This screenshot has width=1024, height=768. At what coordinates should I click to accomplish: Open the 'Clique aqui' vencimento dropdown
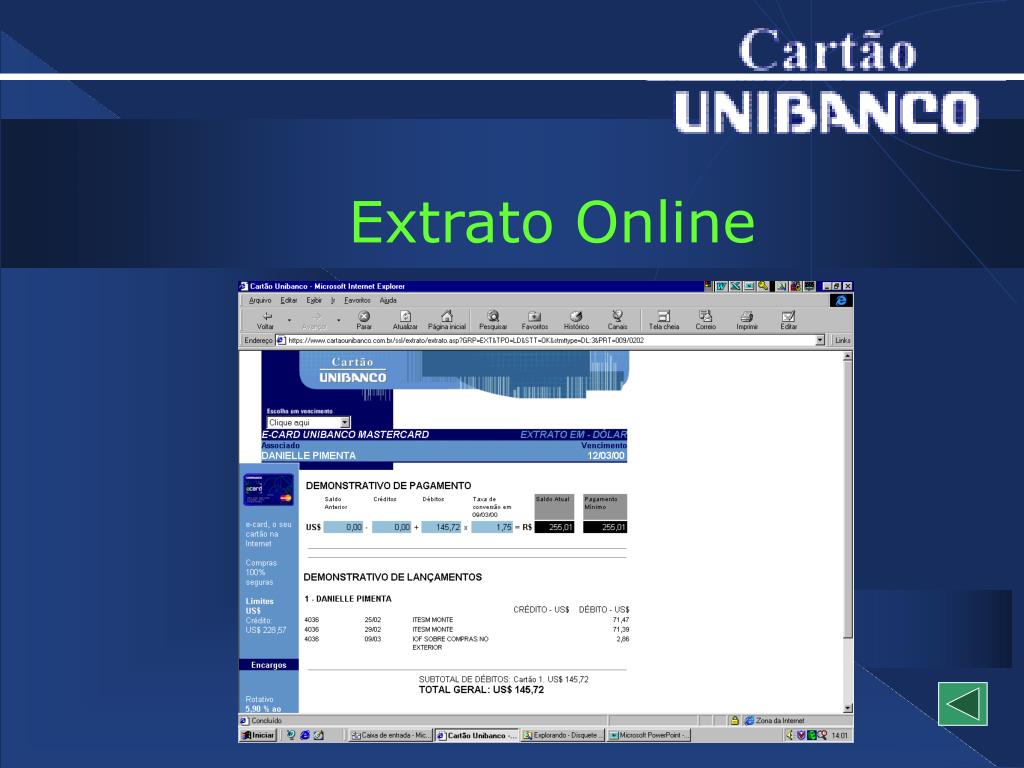(308, 423)
